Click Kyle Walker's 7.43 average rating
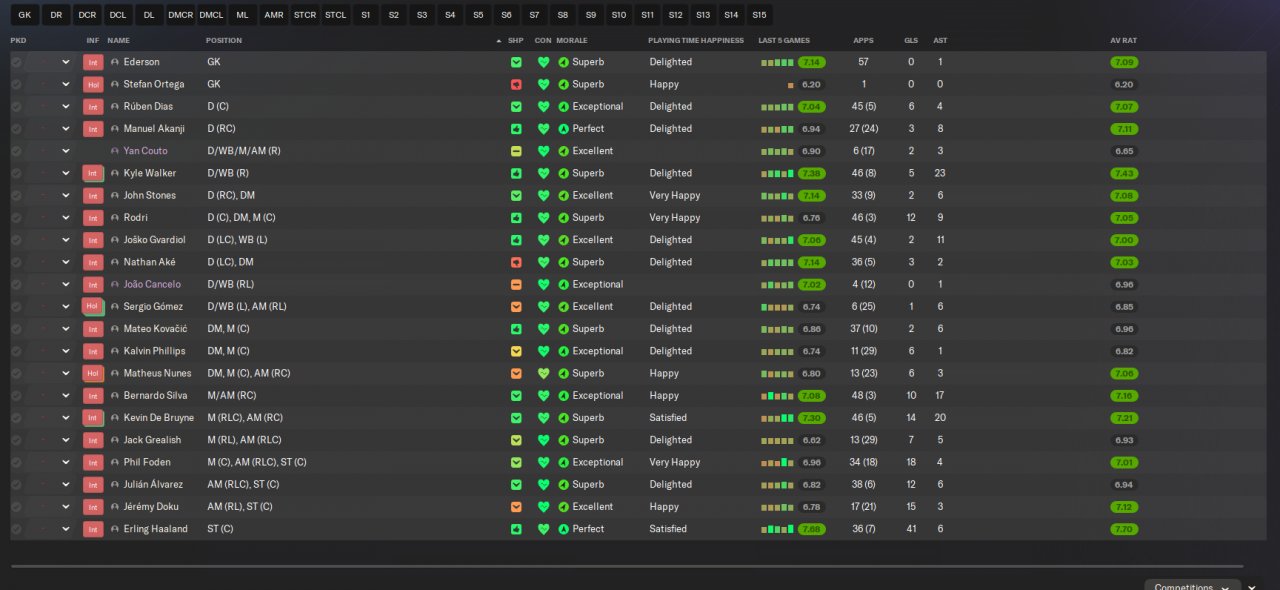 click(x=1123, y=173)
